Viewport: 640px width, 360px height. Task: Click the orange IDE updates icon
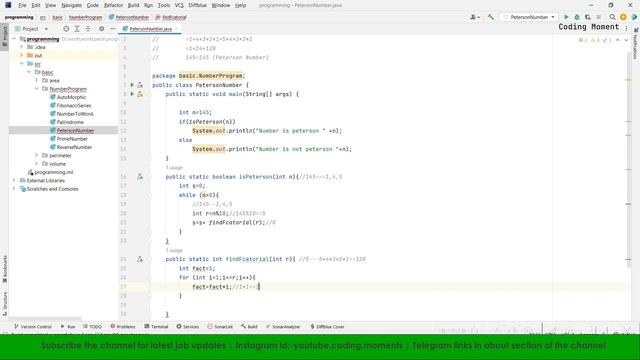[623, 17]
